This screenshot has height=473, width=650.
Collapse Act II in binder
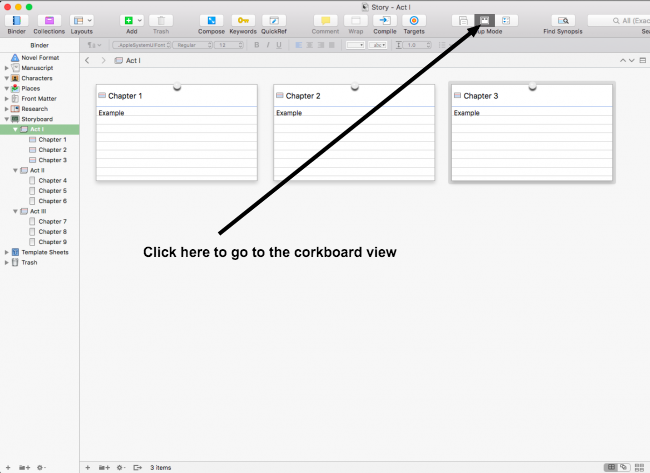click(15, 170)
